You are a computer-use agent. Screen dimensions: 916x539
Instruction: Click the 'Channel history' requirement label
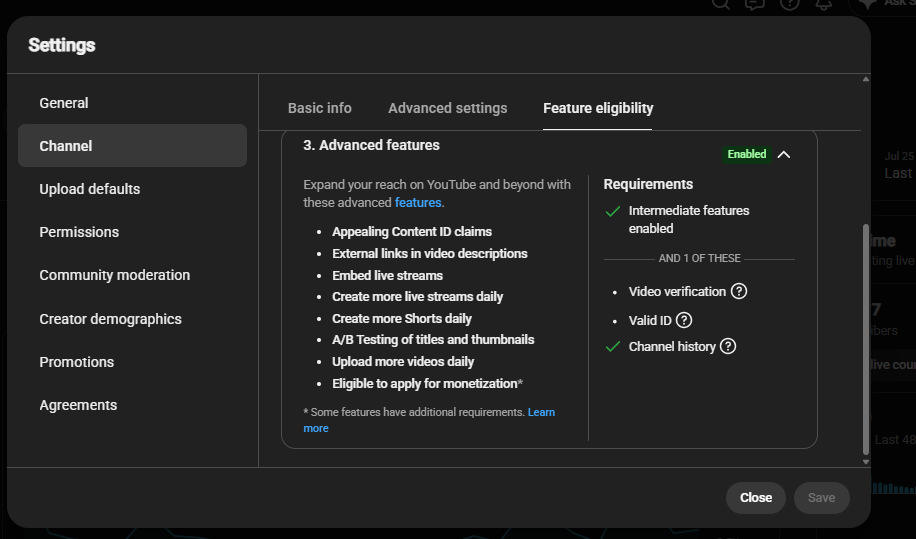[672, 347]
